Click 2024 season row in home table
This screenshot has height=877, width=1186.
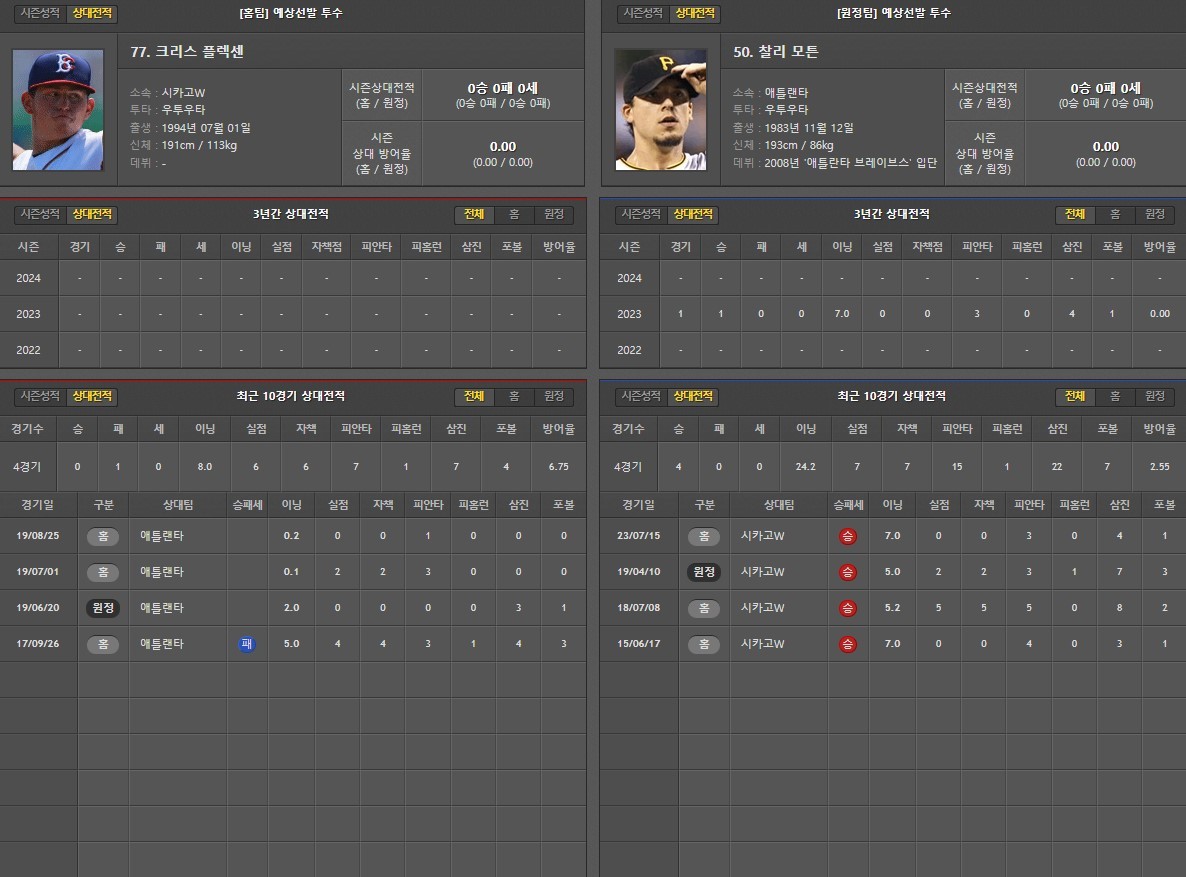293,278
